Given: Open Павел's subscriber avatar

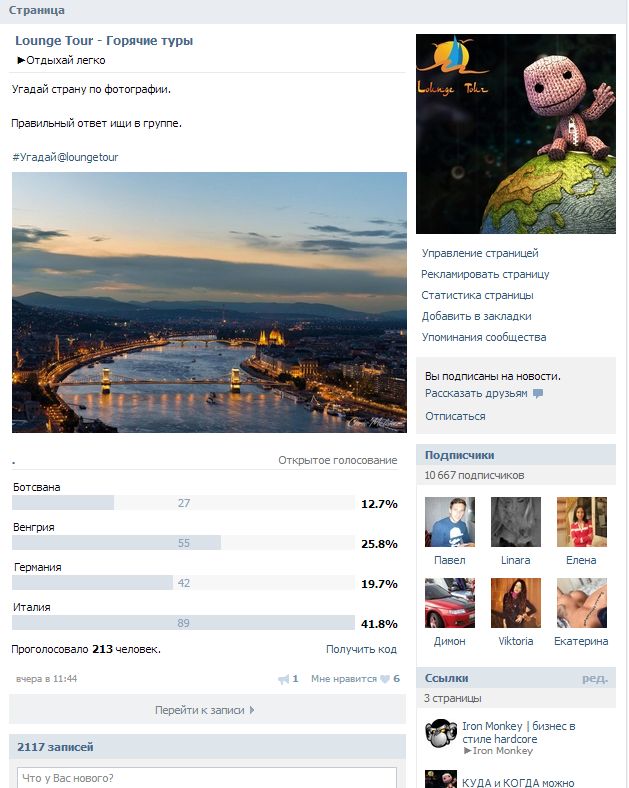Looking at the screenshot, I should (450, 522).
